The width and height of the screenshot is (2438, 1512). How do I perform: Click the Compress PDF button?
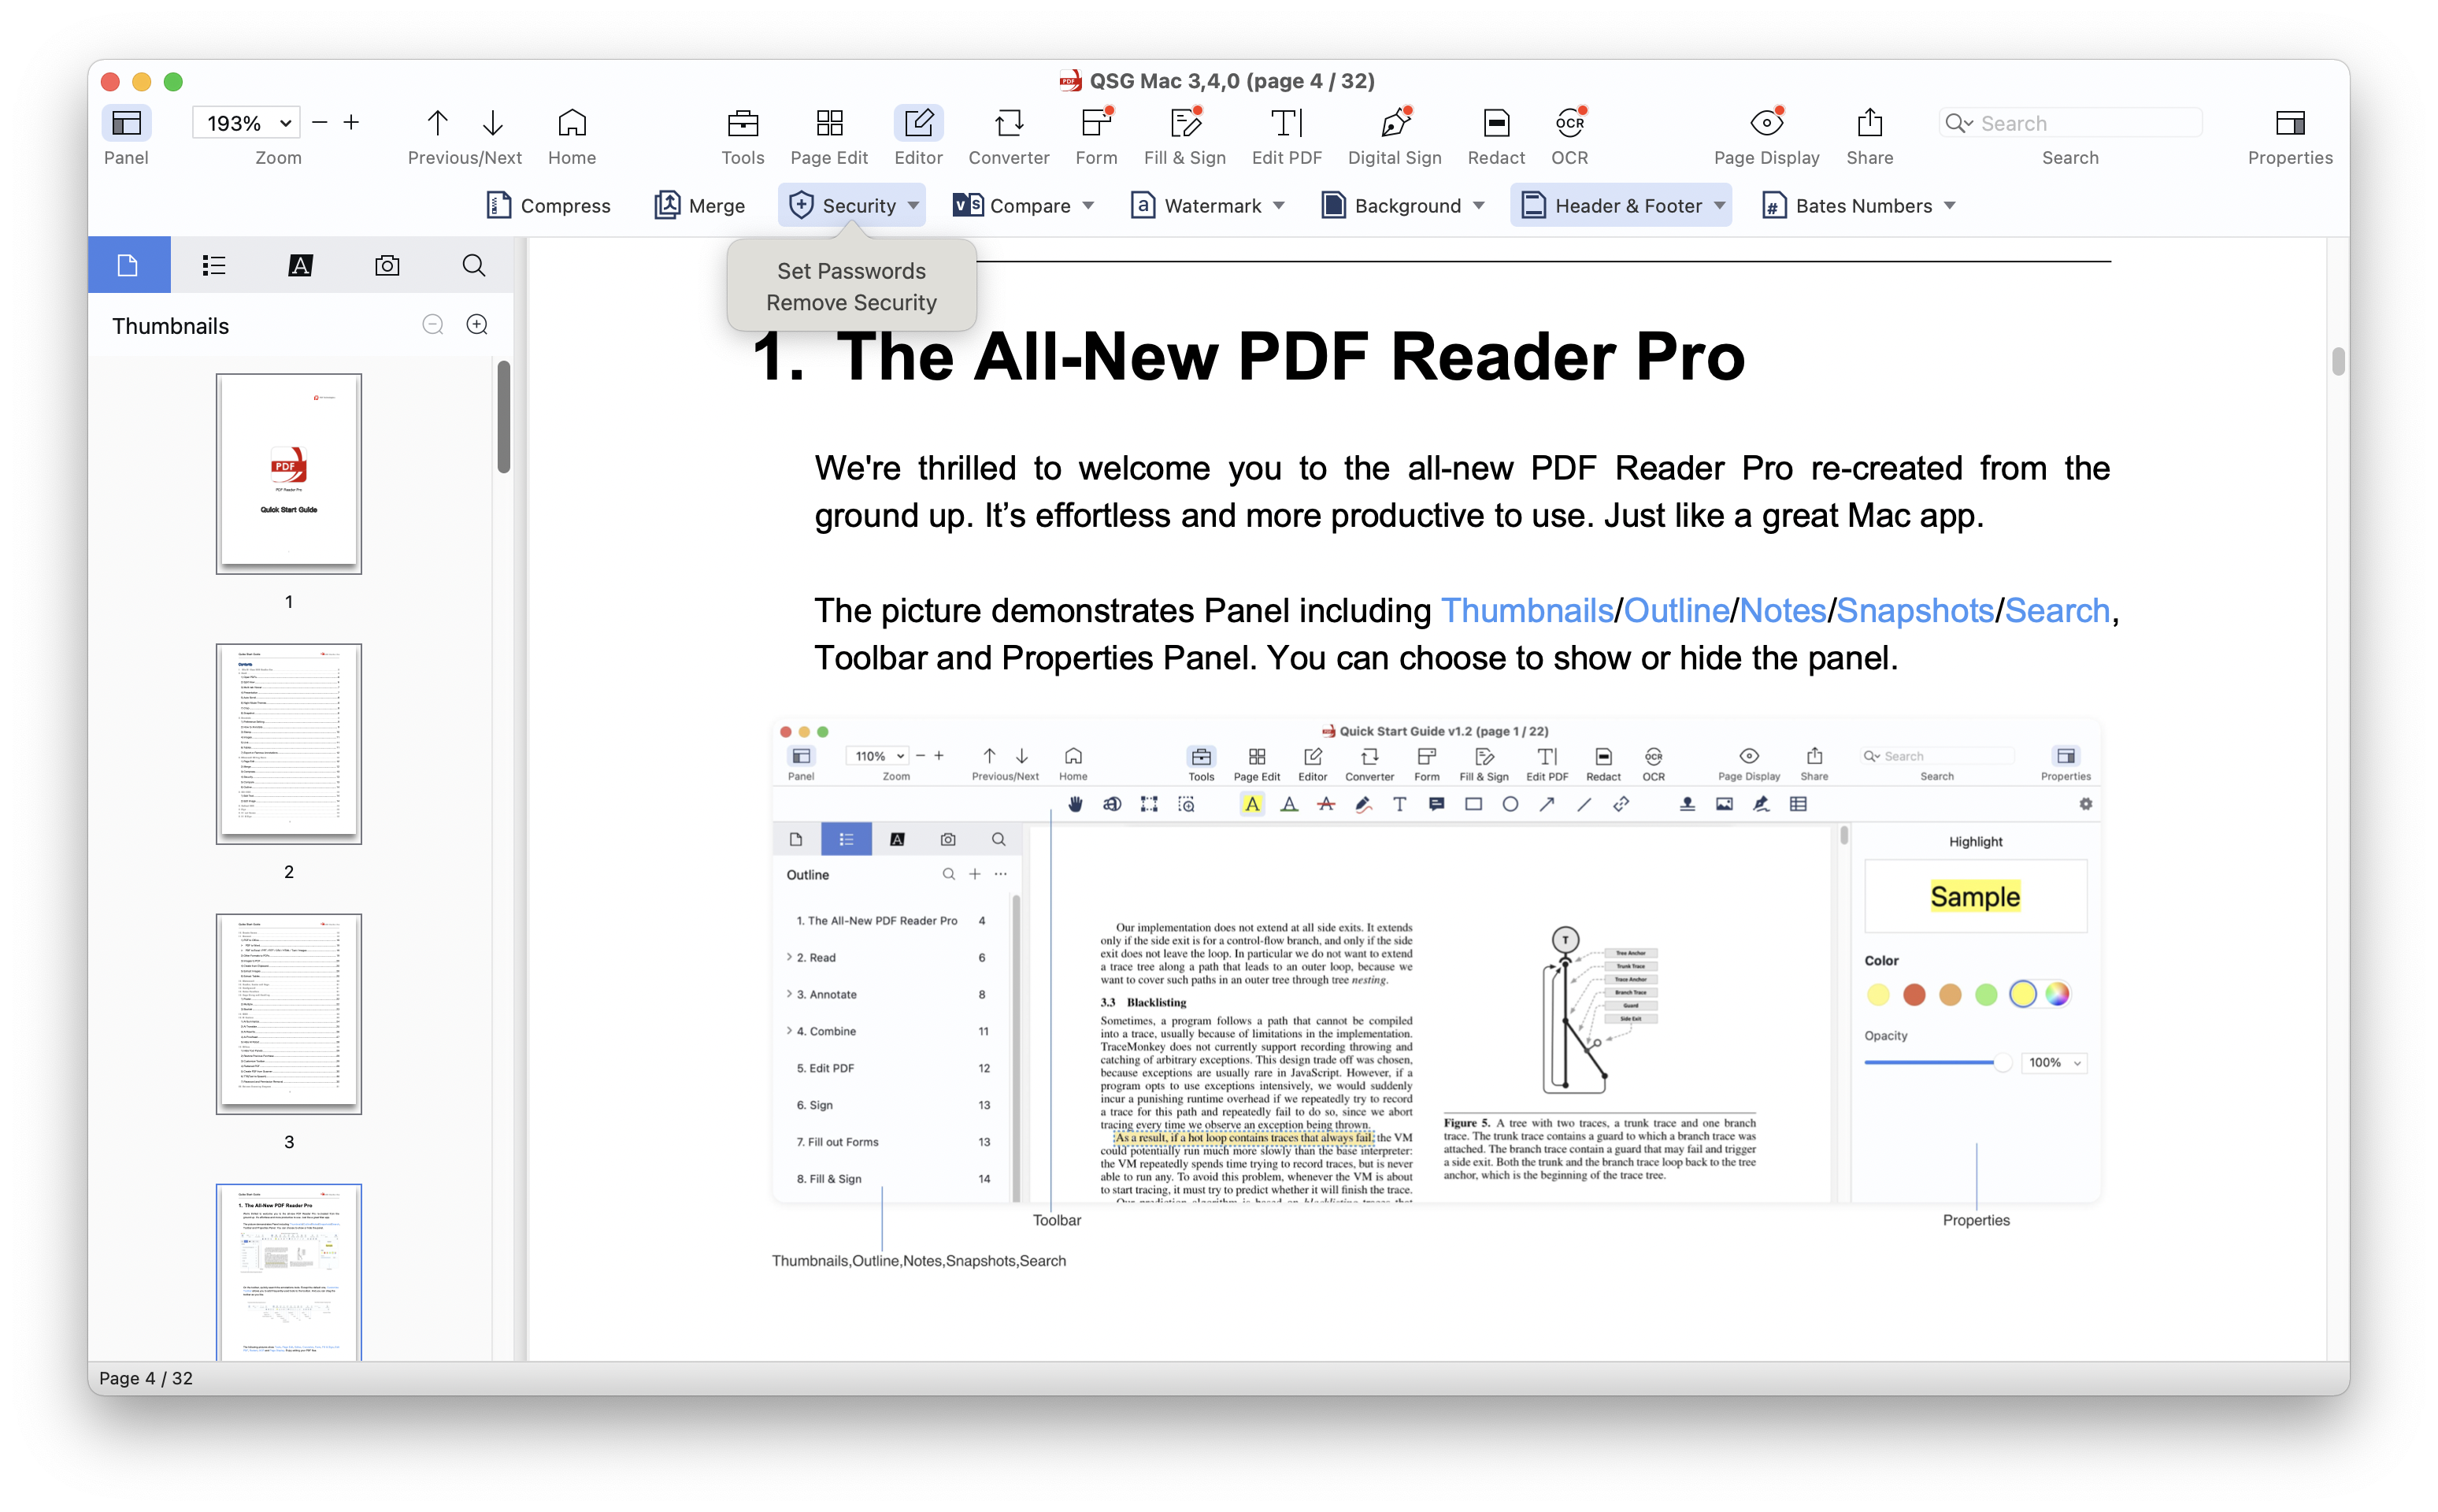[548, 206]
